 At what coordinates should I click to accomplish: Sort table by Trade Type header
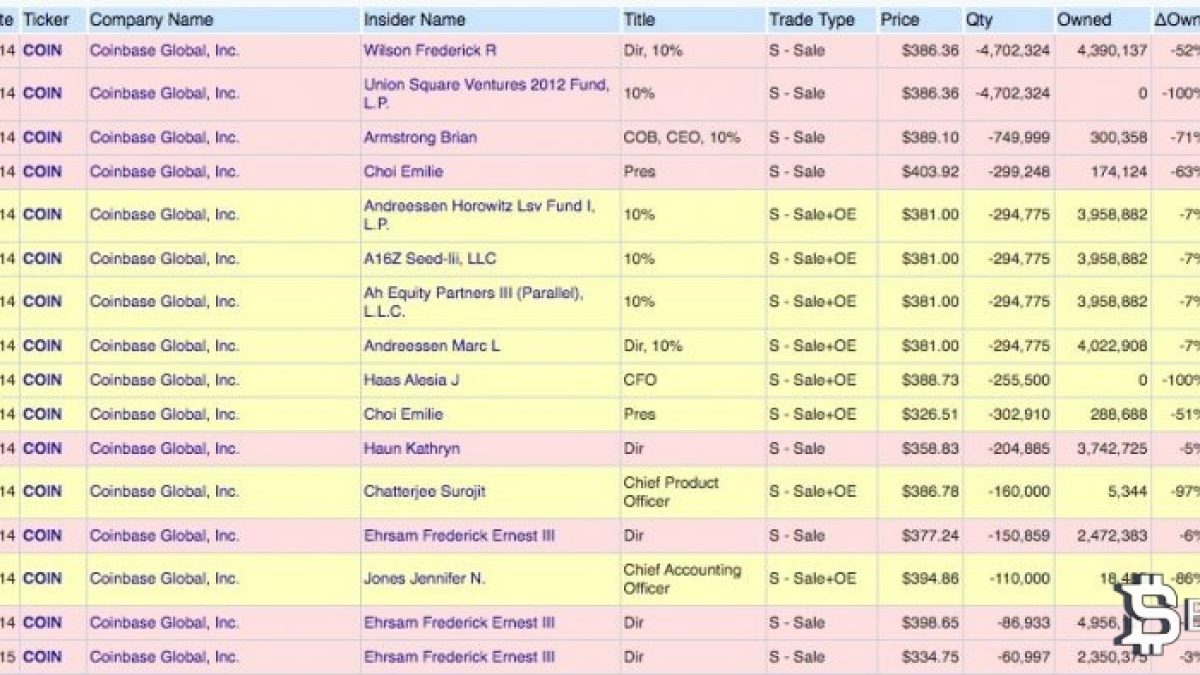point(812,20)
